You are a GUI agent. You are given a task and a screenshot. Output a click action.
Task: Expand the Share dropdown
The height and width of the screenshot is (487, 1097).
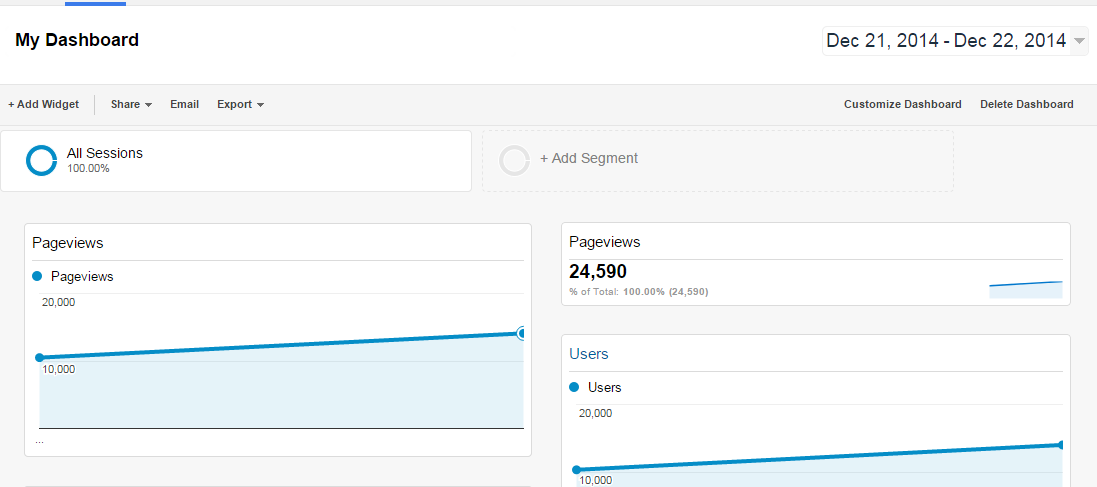pyautogui.click(x=132, y=104)
